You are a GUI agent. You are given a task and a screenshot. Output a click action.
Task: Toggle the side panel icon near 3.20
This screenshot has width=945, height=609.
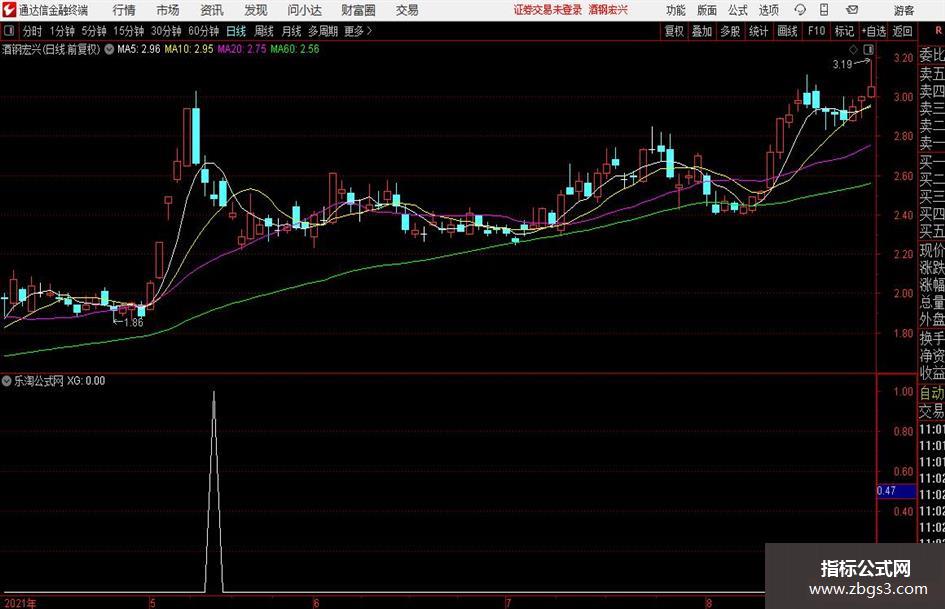click(x=868, y=49)
